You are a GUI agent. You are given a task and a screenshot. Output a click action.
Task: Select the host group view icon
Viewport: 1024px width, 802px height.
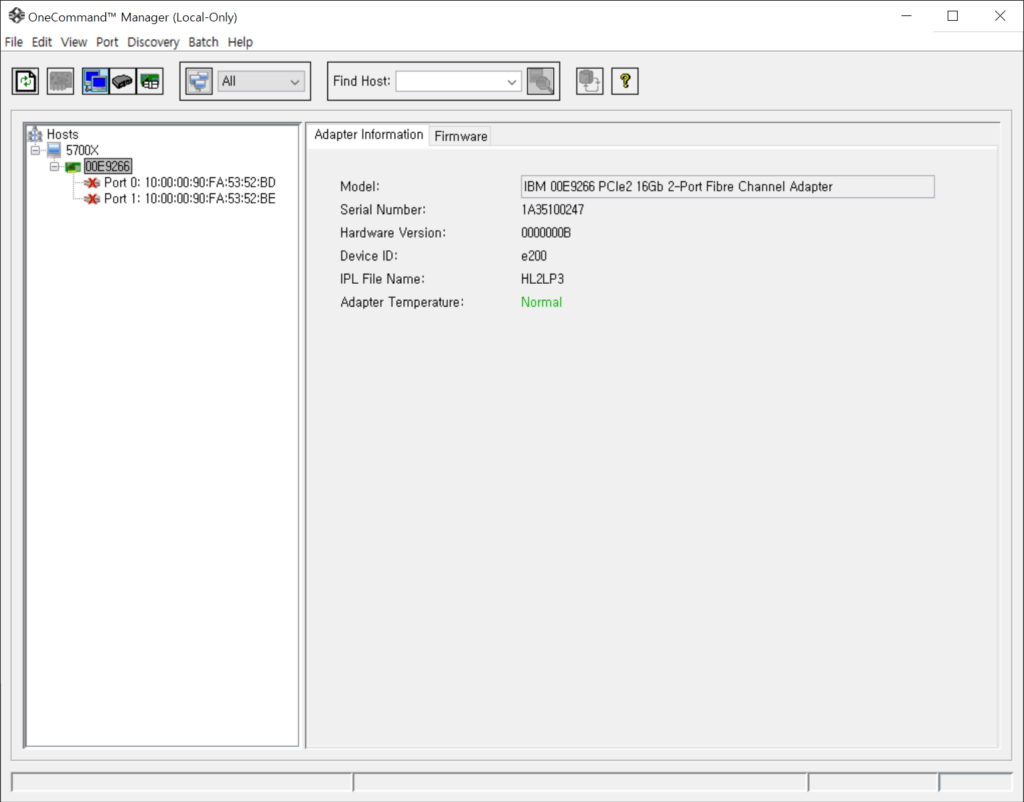(x=96, y=81)
